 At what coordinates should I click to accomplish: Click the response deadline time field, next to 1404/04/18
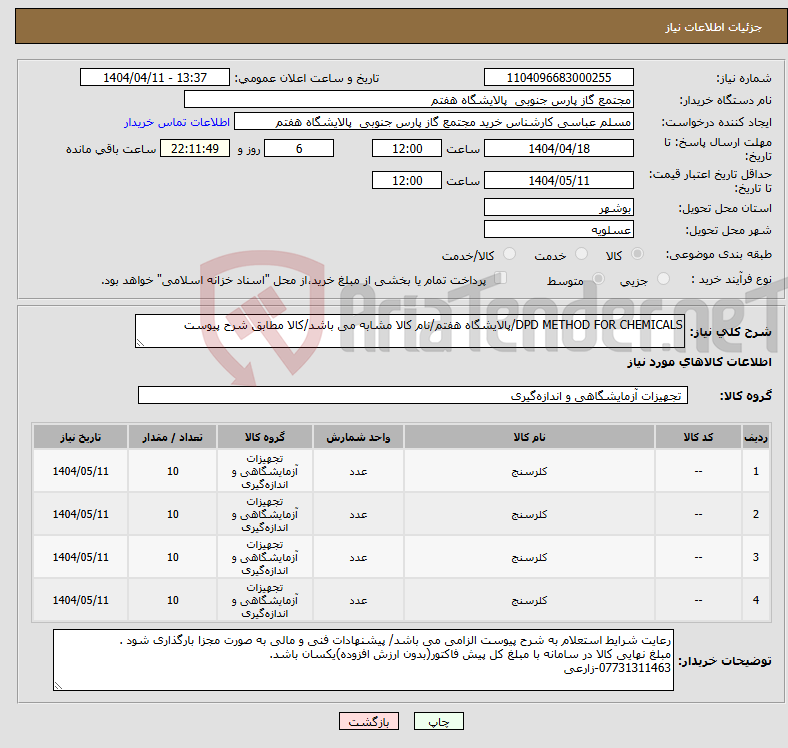[x=407, y=148]
